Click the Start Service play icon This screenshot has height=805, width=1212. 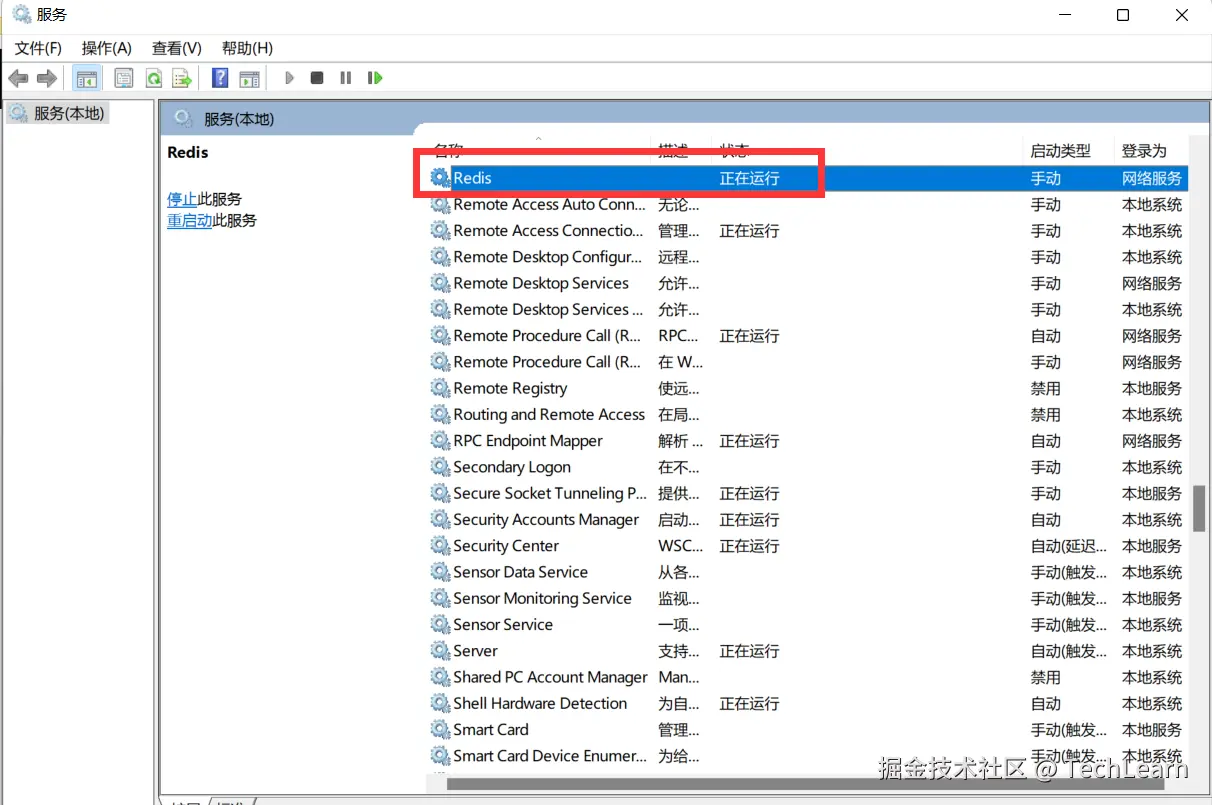coord(289,78)
